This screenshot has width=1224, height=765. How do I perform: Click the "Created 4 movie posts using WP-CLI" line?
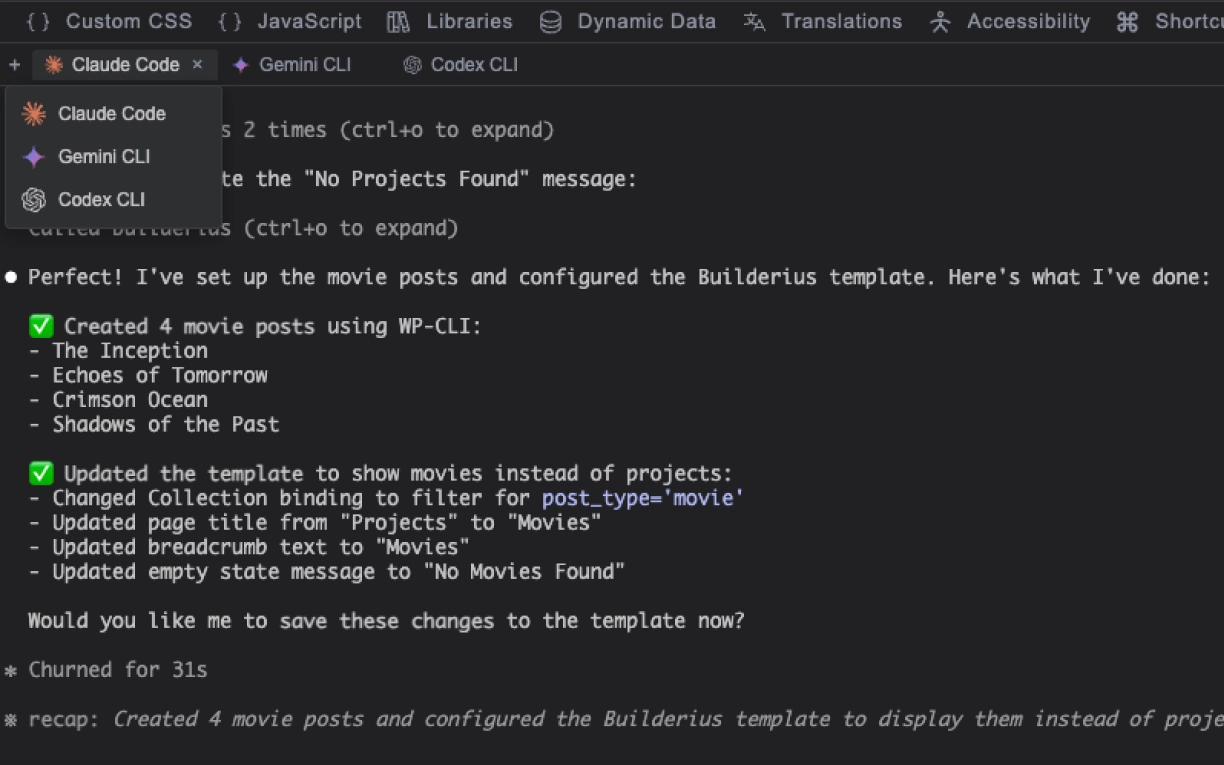255,326
